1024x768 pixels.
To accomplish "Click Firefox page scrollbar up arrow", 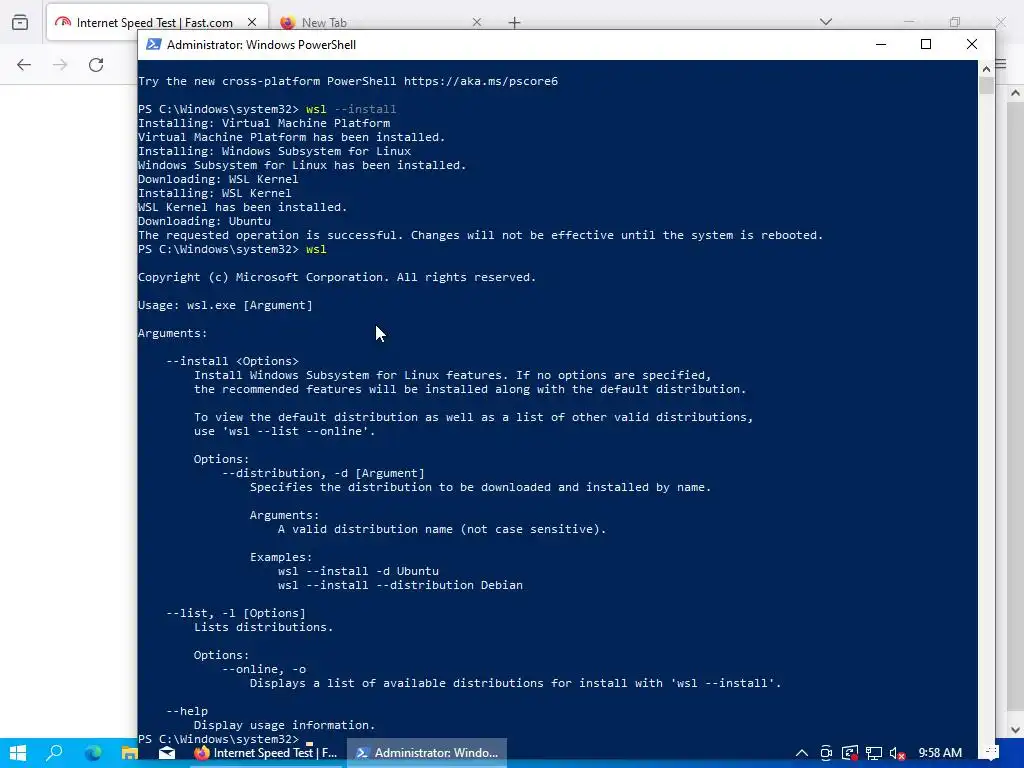I will tap(1016, 93).
